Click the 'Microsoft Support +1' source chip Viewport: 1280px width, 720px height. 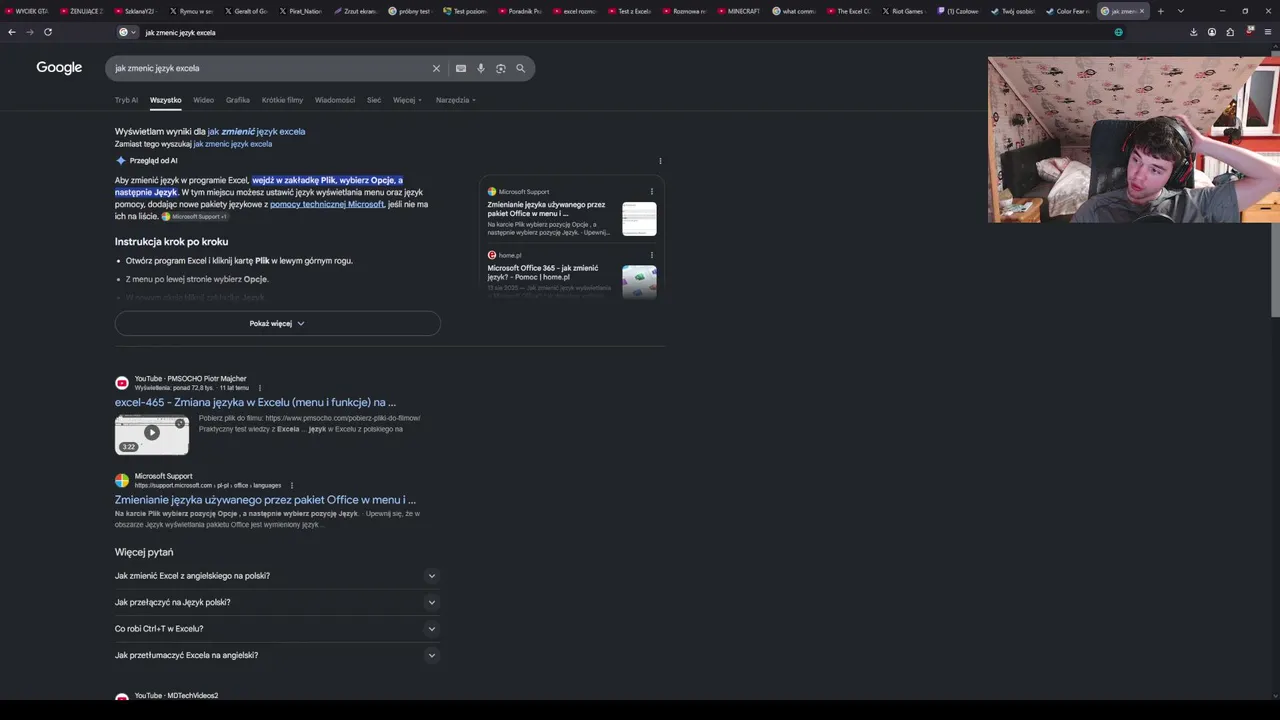[195, 217]
